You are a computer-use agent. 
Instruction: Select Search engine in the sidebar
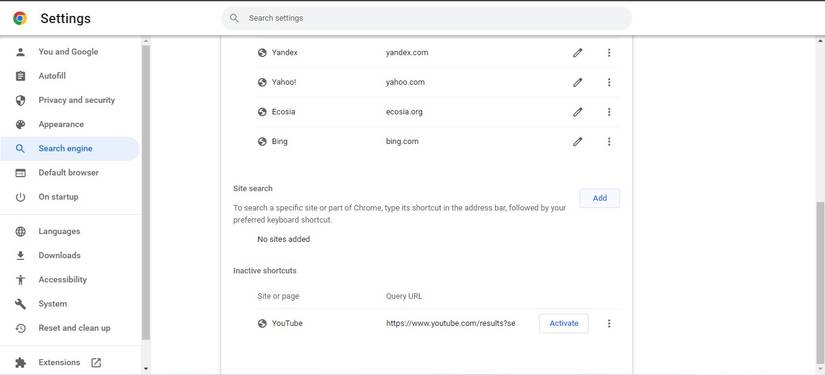(x=70, y=148)
